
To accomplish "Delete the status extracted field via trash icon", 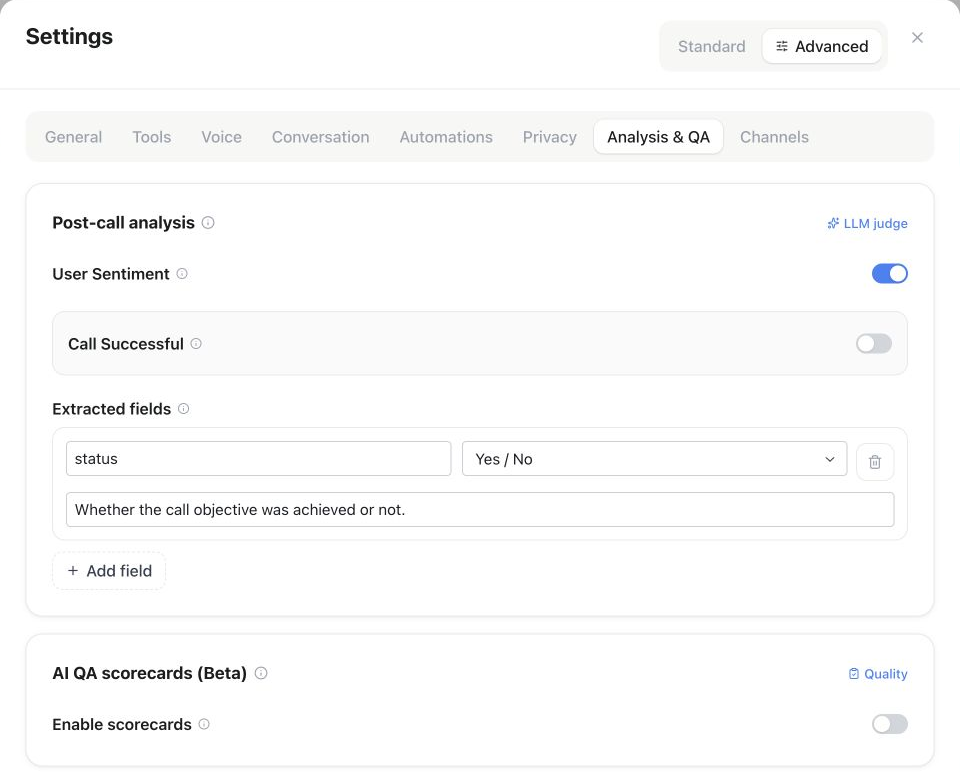I will coord(874,462).
